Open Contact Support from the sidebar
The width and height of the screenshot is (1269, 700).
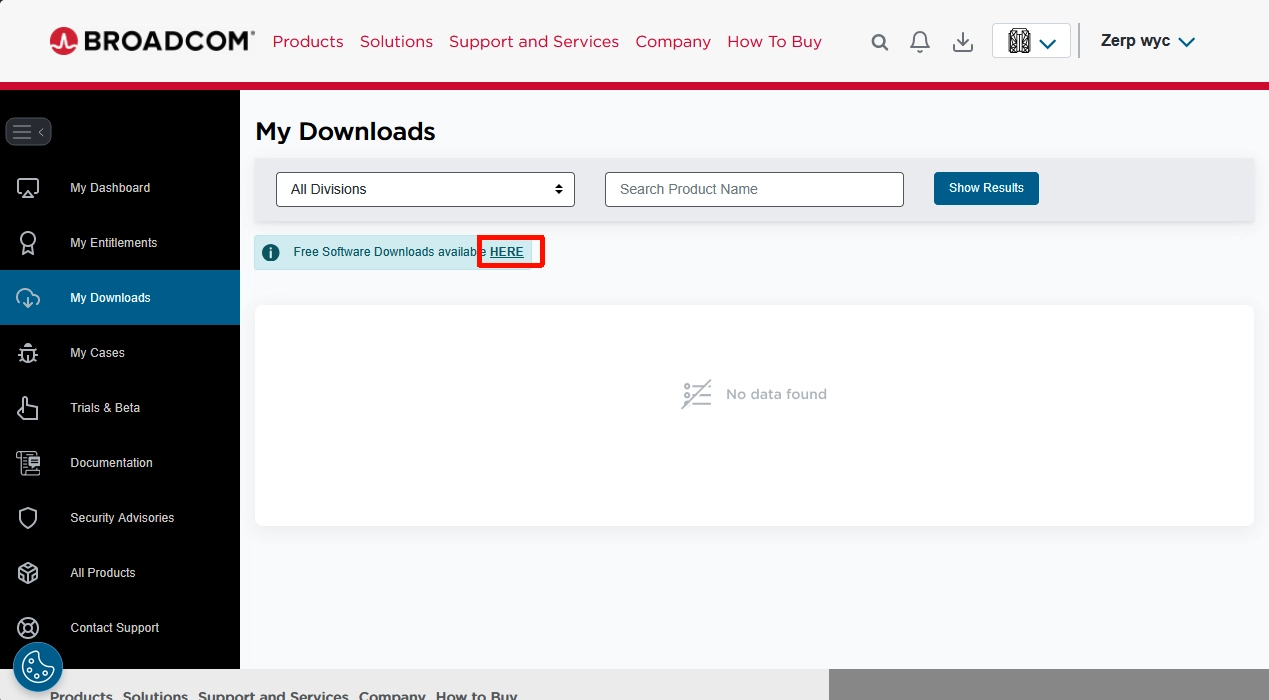(114, 628)
